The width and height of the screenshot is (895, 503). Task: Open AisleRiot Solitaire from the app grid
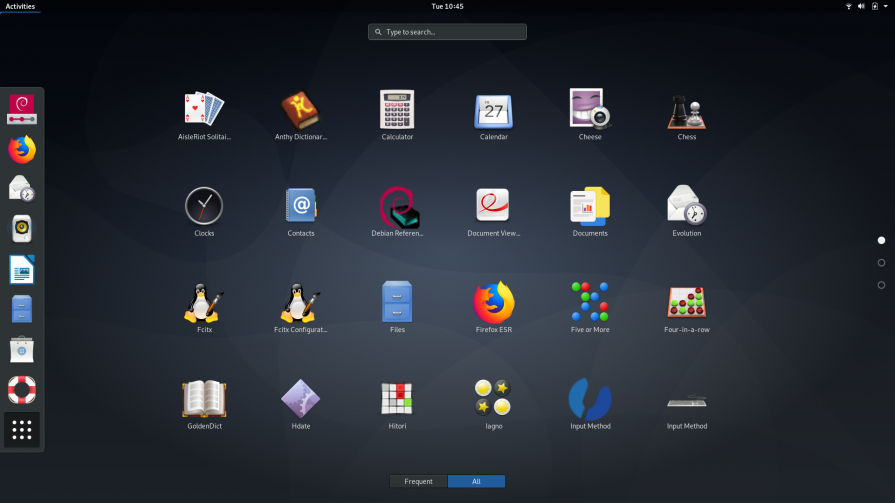[x=204, y=114]
